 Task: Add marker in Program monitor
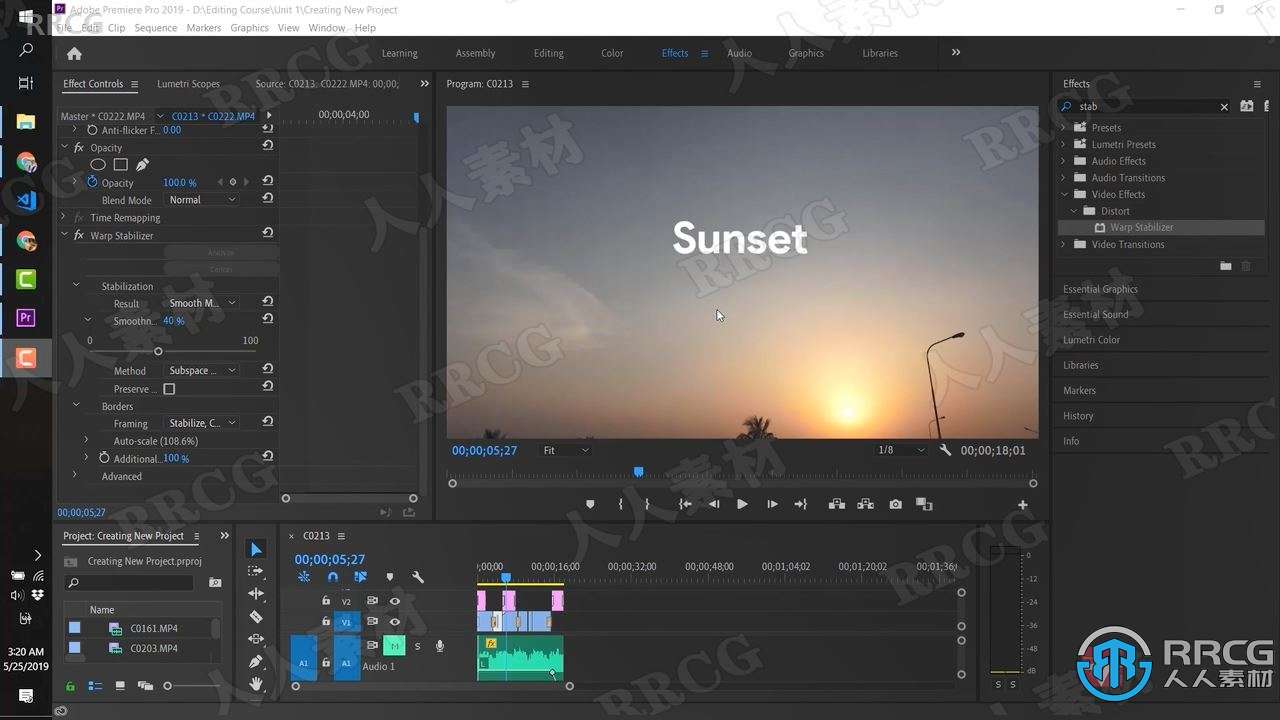tap(590, 505)
